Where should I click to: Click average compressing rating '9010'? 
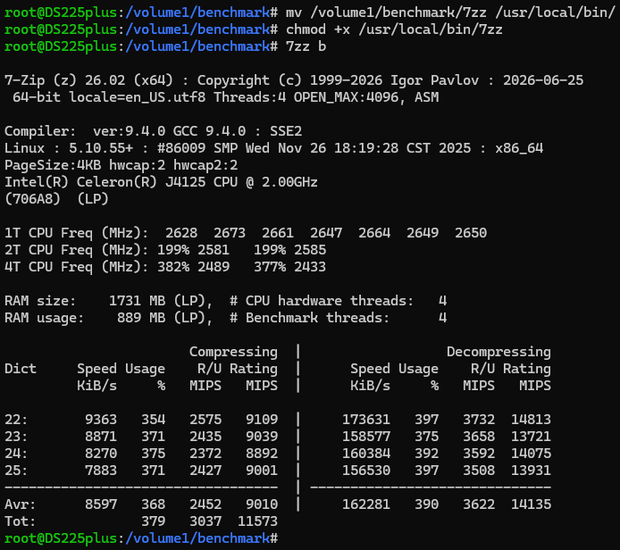pyautogui.click(x=261, y=505)
